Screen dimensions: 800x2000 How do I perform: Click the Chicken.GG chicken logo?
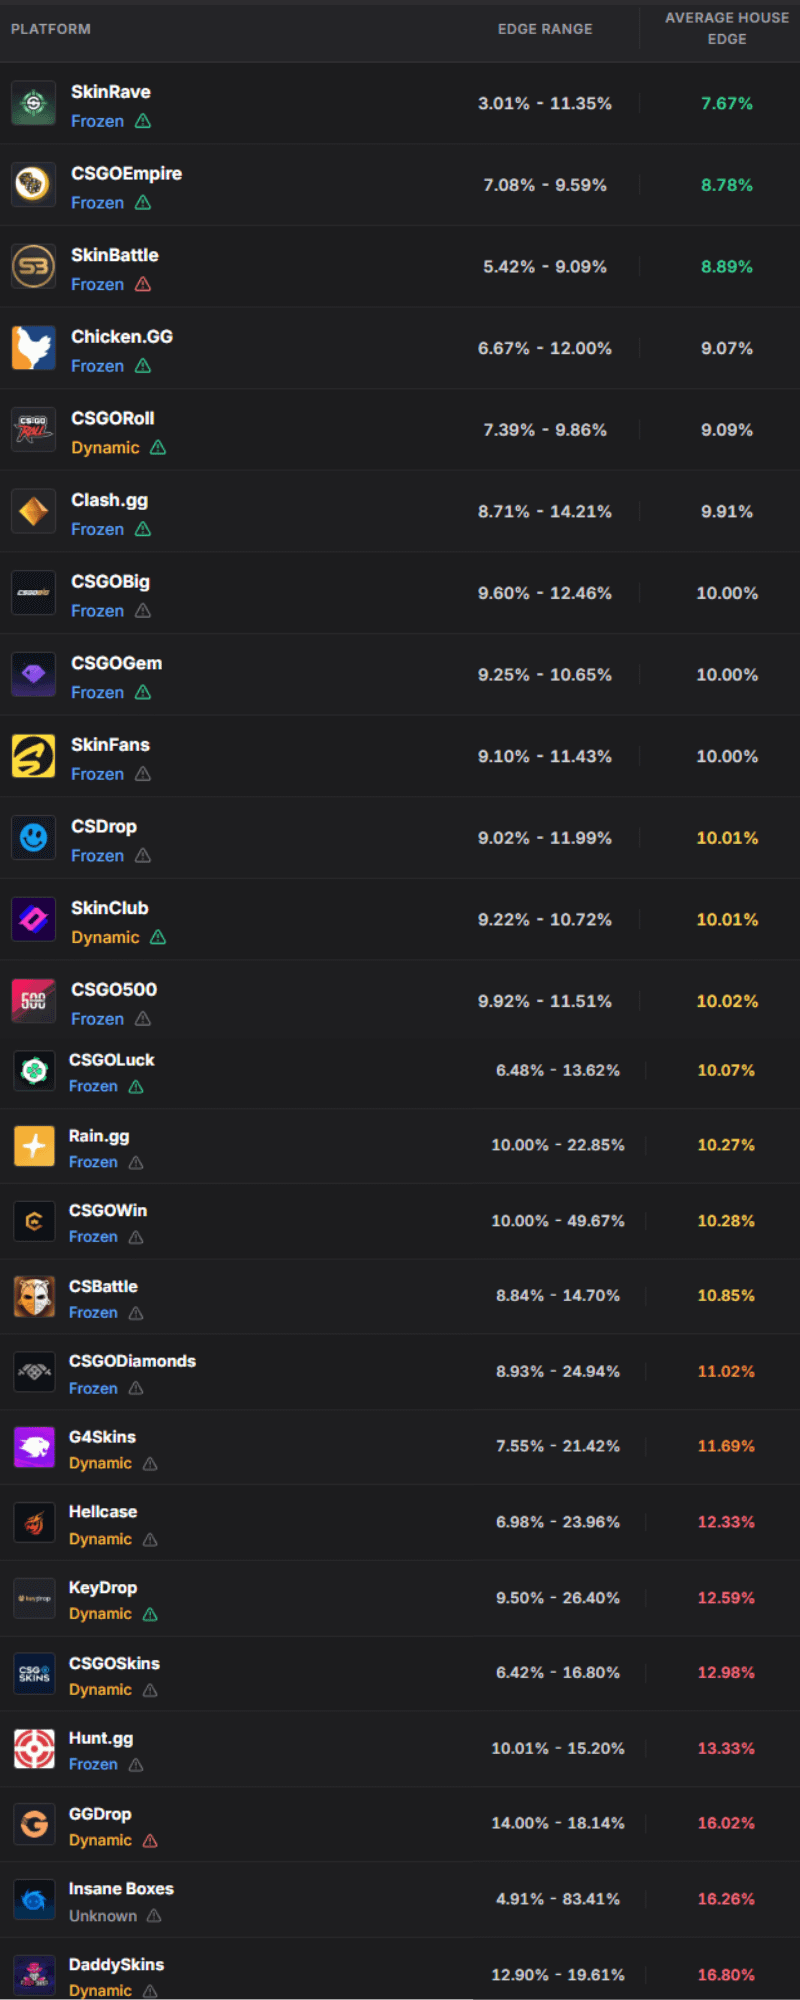[33, 348]
